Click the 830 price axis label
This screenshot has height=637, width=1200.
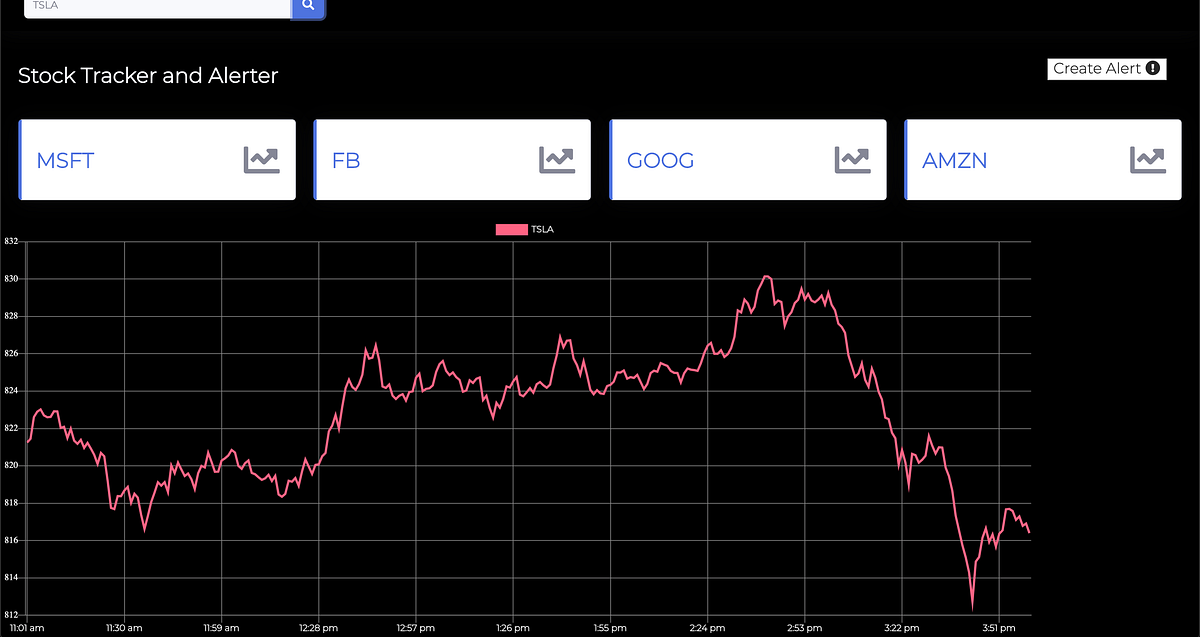pyautogui.click(x=10, y=279)
